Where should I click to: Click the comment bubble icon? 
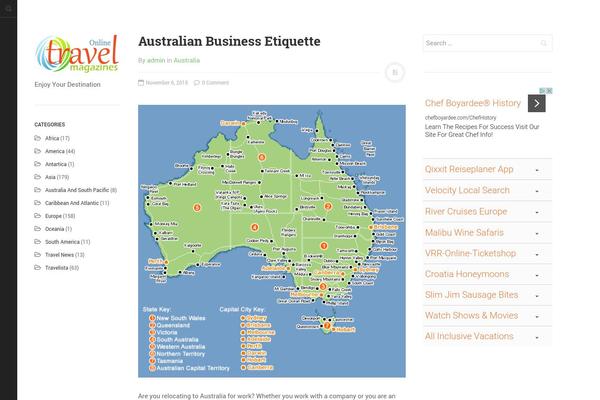point(197,83)
